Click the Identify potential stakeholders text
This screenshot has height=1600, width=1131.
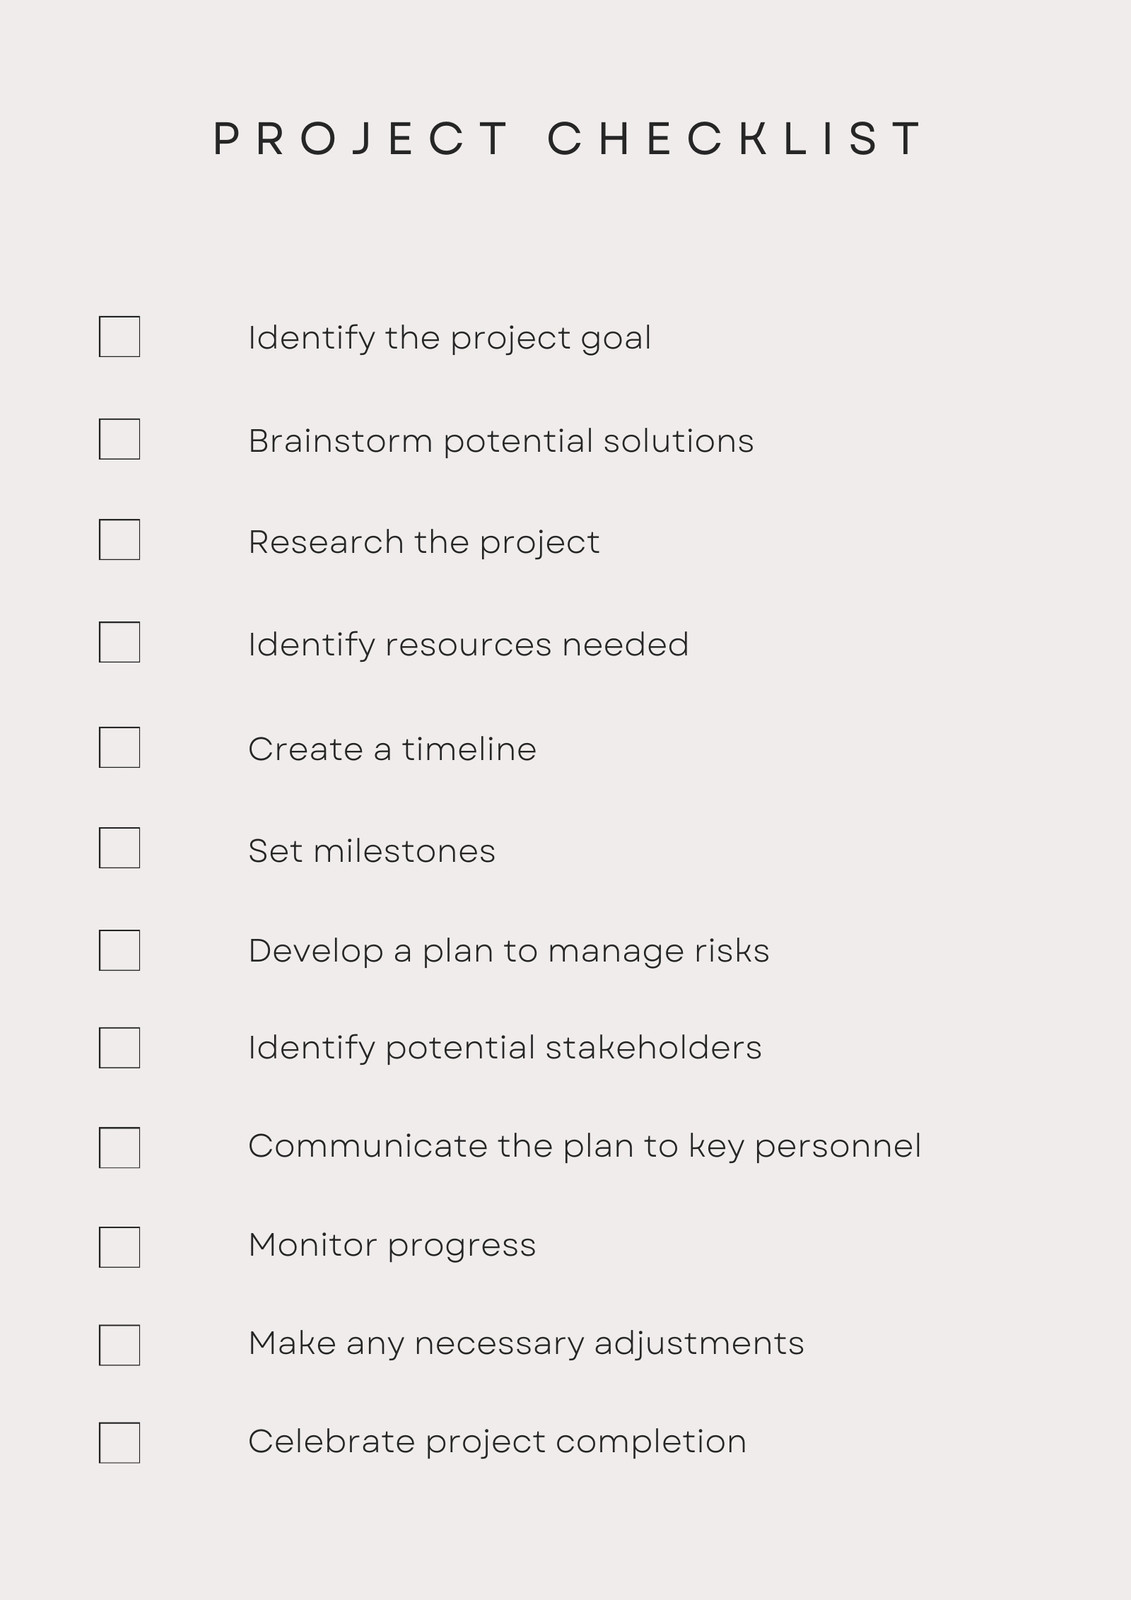point(505,1049)
